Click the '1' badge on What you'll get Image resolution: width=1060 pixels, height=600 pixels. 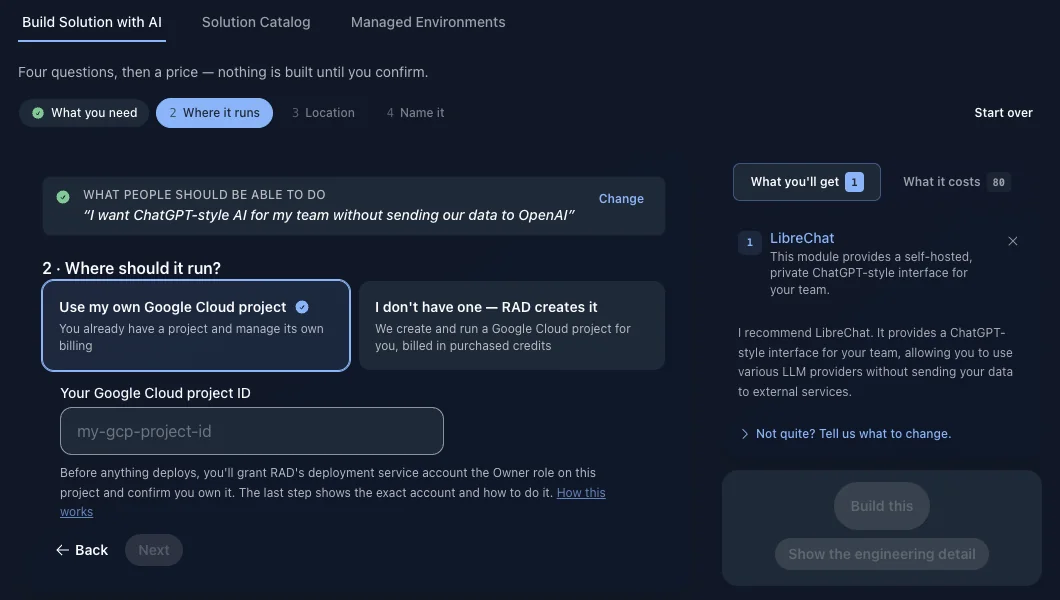coord(854,182)
